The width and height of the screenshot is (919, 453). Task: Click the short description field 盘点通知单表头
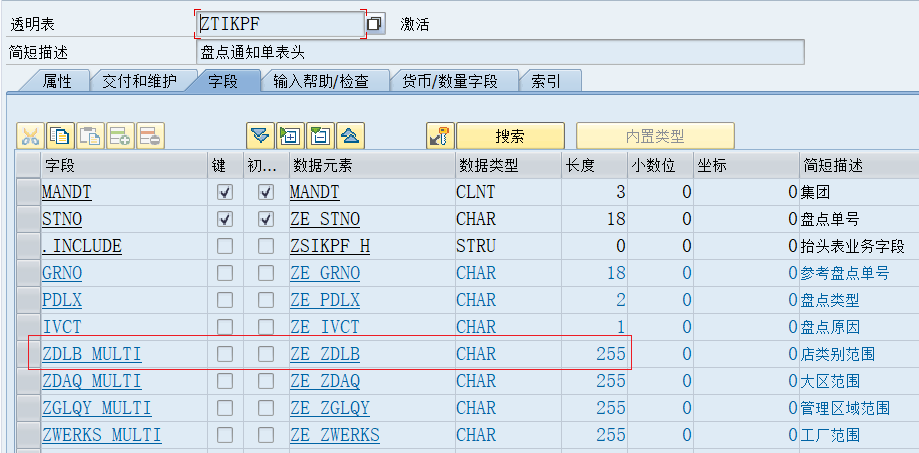500,53
